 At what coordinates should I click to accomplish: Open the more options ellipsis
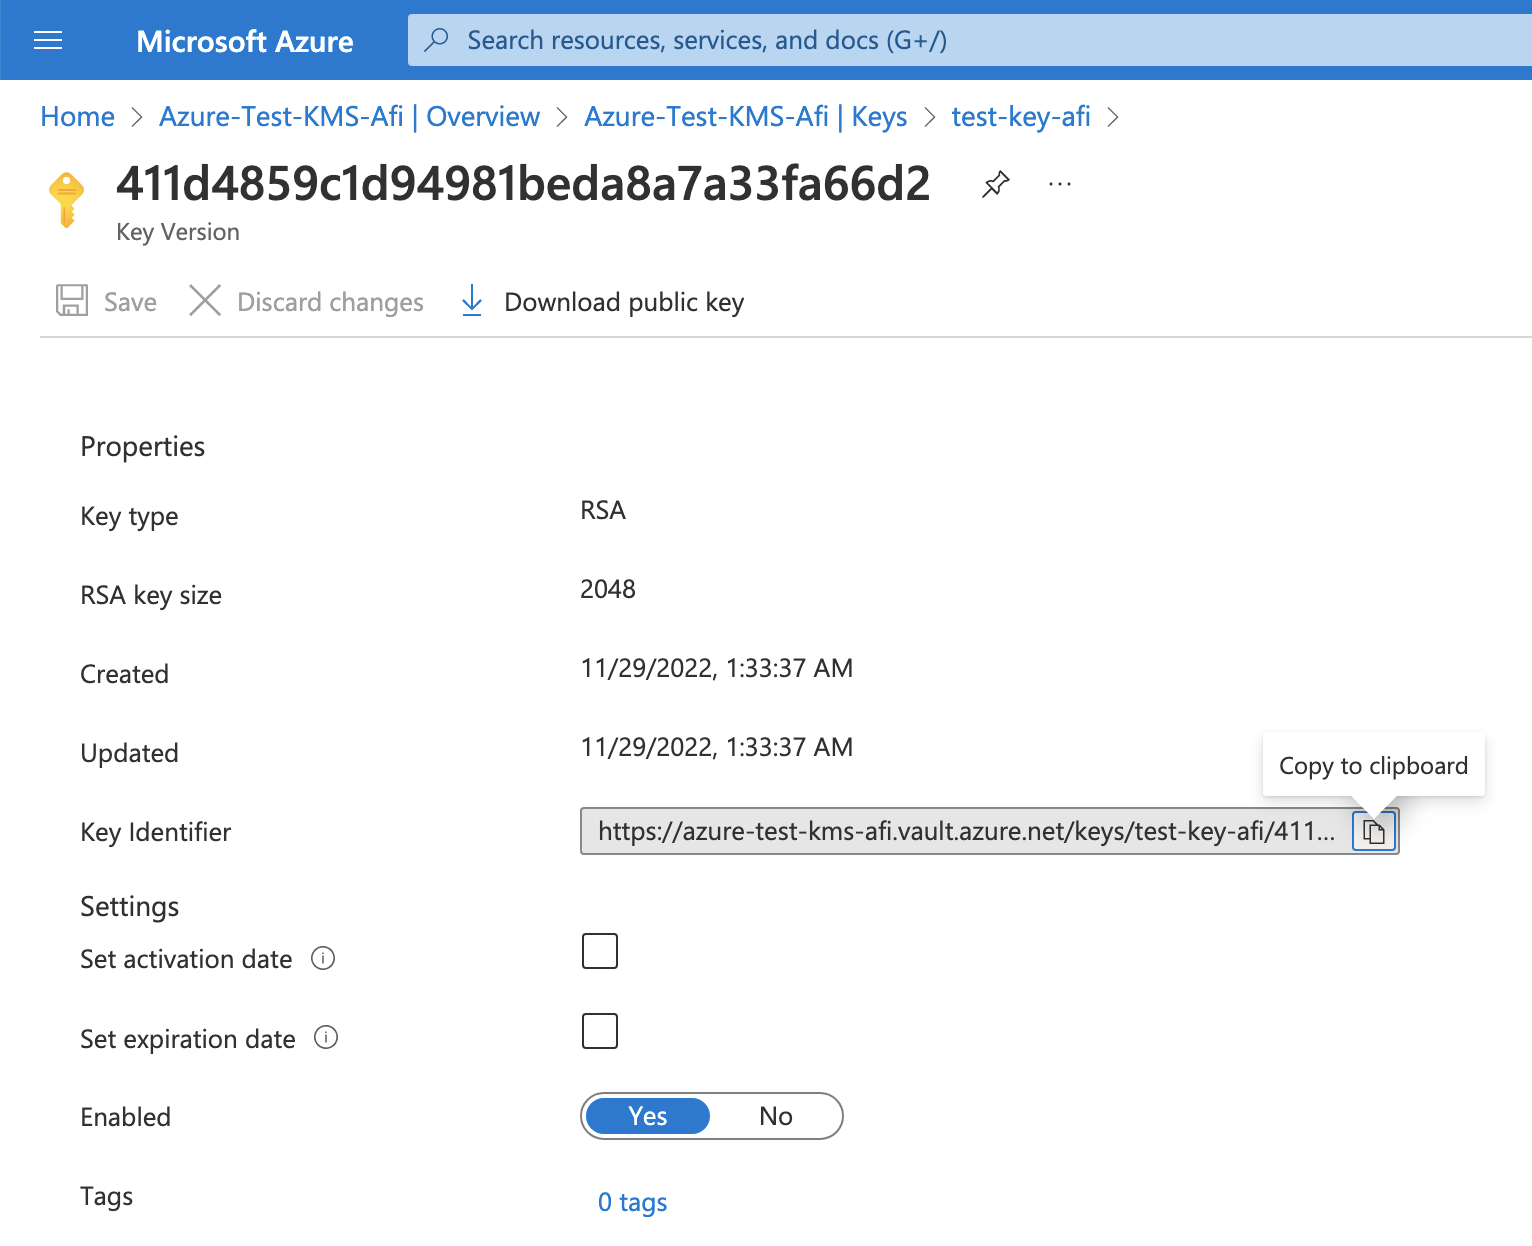(1060, 184)
